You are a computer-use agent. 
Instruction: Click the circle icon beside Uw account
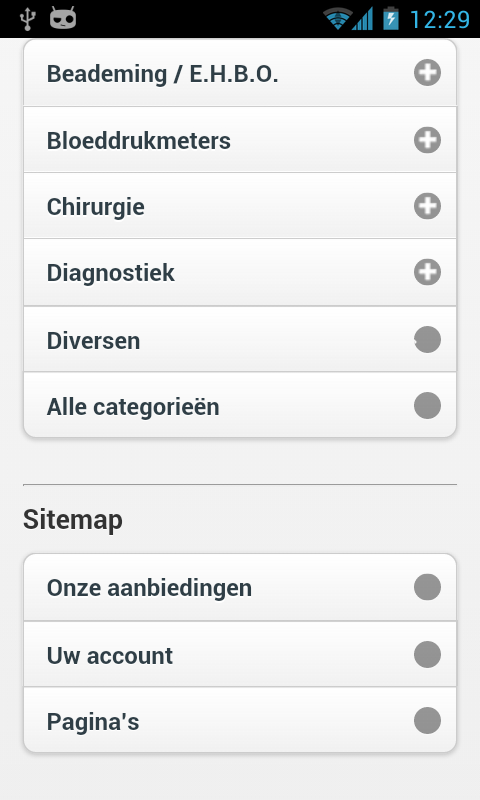(427, 655)
